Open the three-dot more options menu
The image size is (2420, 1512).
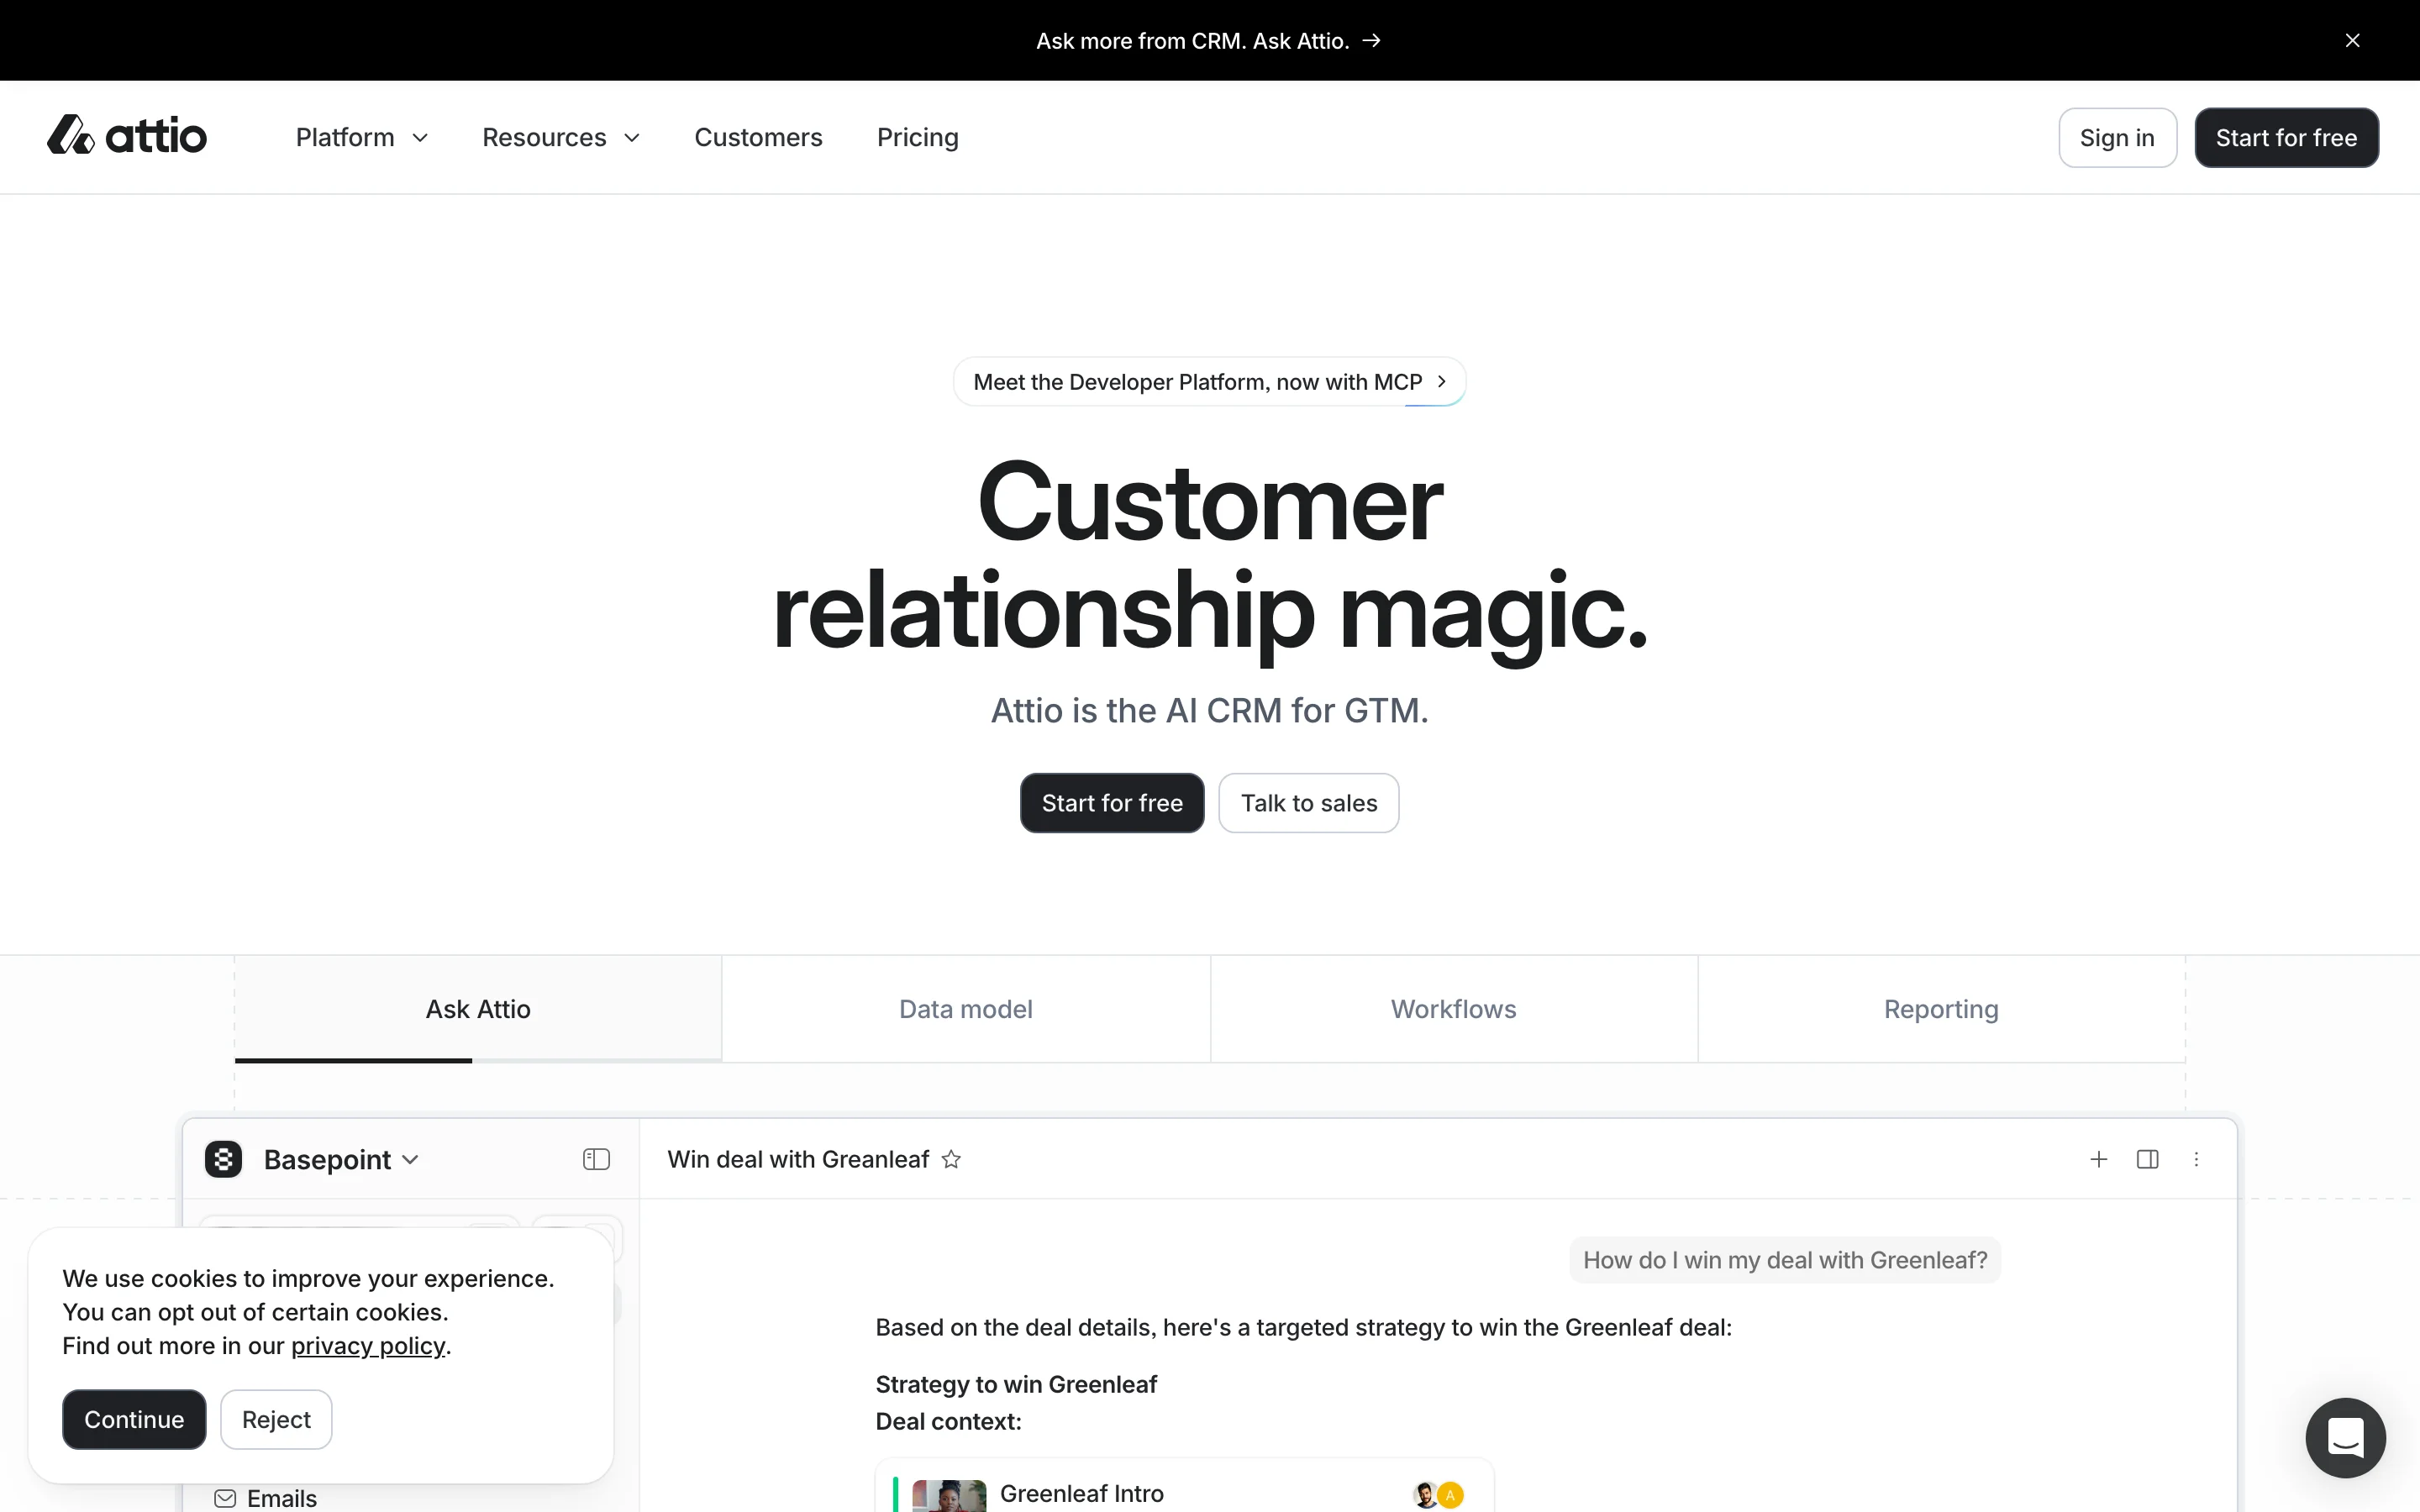[x=2196, y=1159]
